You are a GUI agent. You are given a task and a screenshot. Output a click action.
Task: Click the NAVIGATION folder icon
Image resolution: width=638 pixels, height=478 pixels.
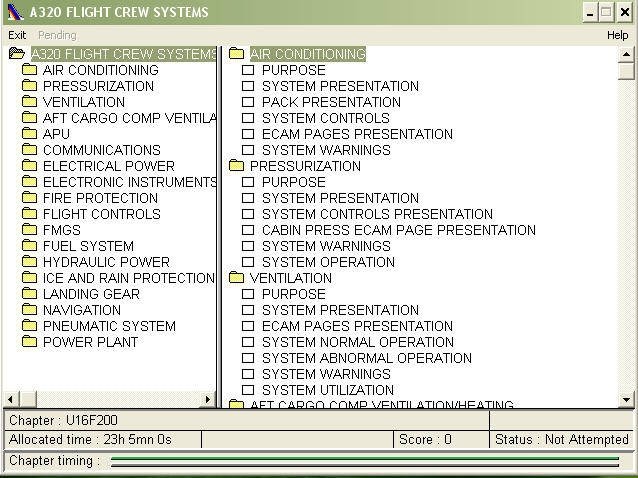29,310
